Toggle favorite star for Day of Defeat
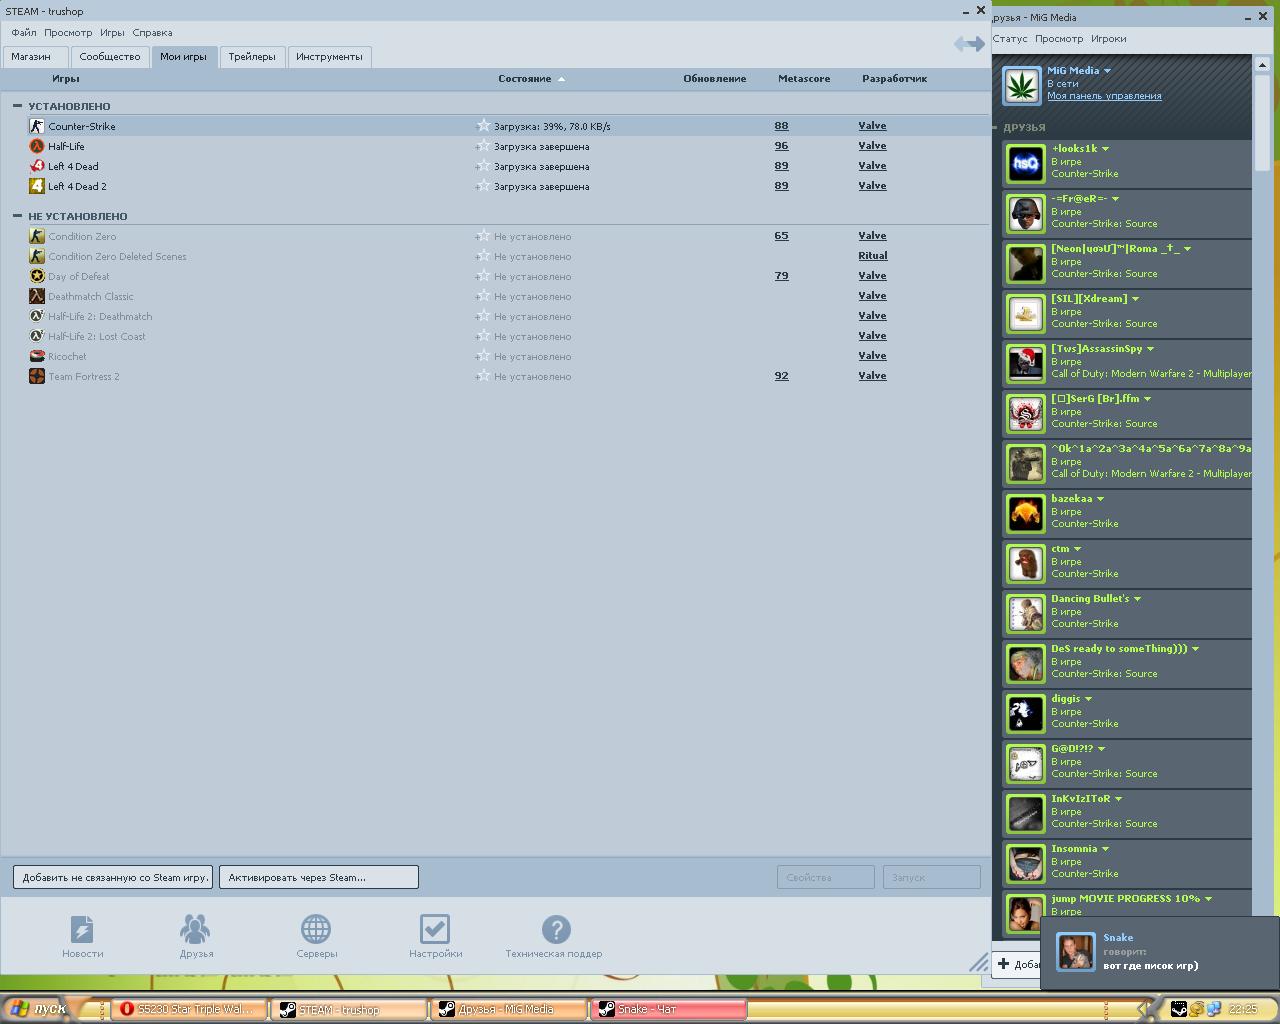Image resolution: width=1280 pixels, height=1024 pixels. click(483, 276)
